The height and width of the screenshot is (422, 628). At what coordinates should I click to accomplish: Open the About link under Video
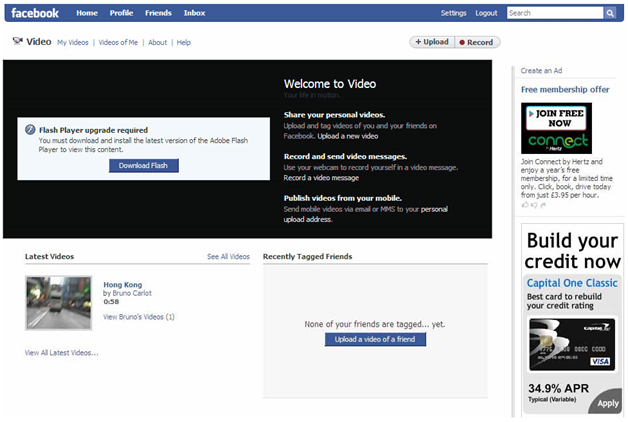point(157,42)
